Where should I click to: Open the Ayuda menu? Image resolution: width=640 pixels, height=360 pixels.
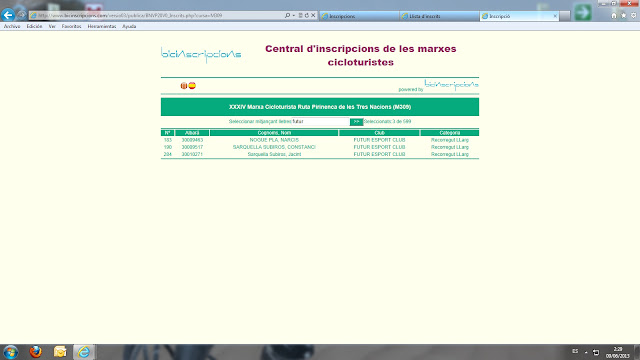(129, 26)
